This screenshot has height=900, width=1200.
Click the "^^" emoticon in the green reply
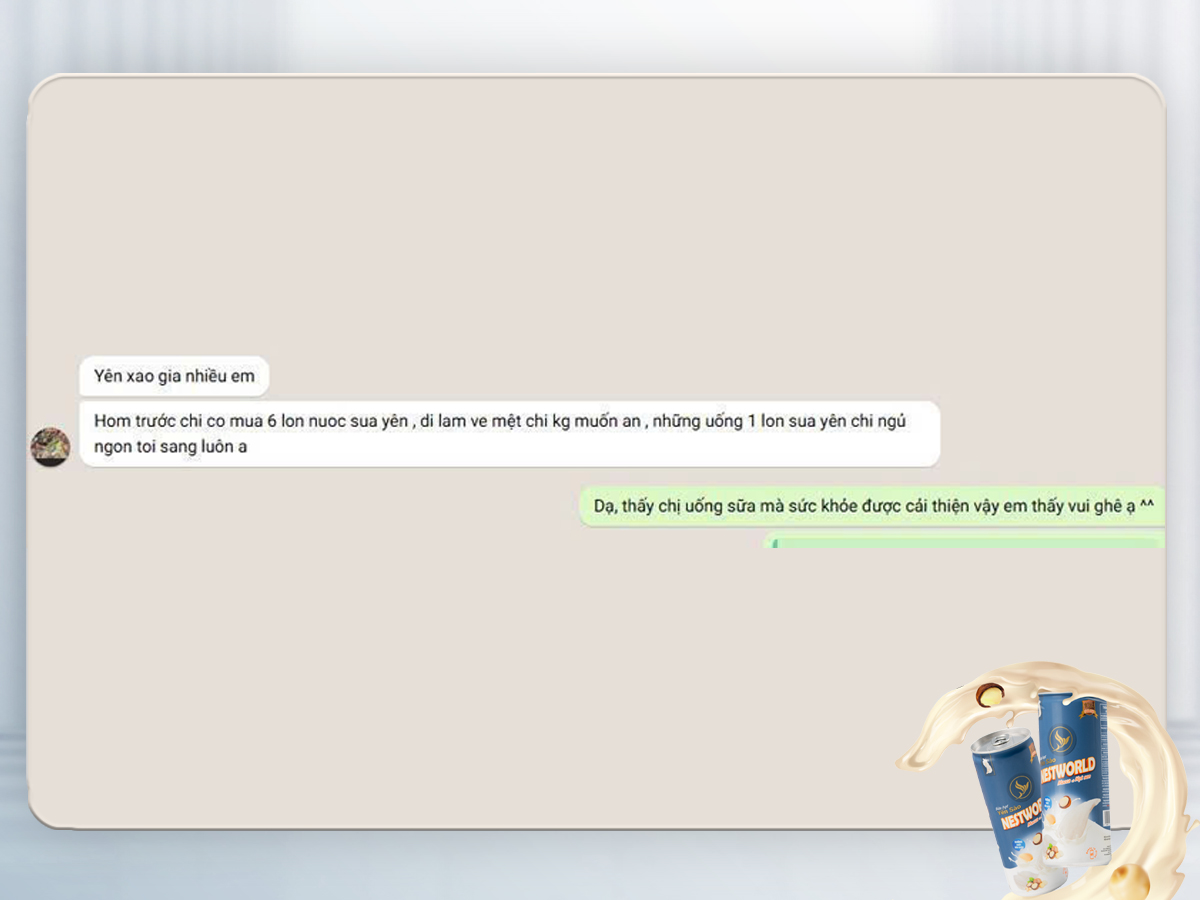[1146, 507]
